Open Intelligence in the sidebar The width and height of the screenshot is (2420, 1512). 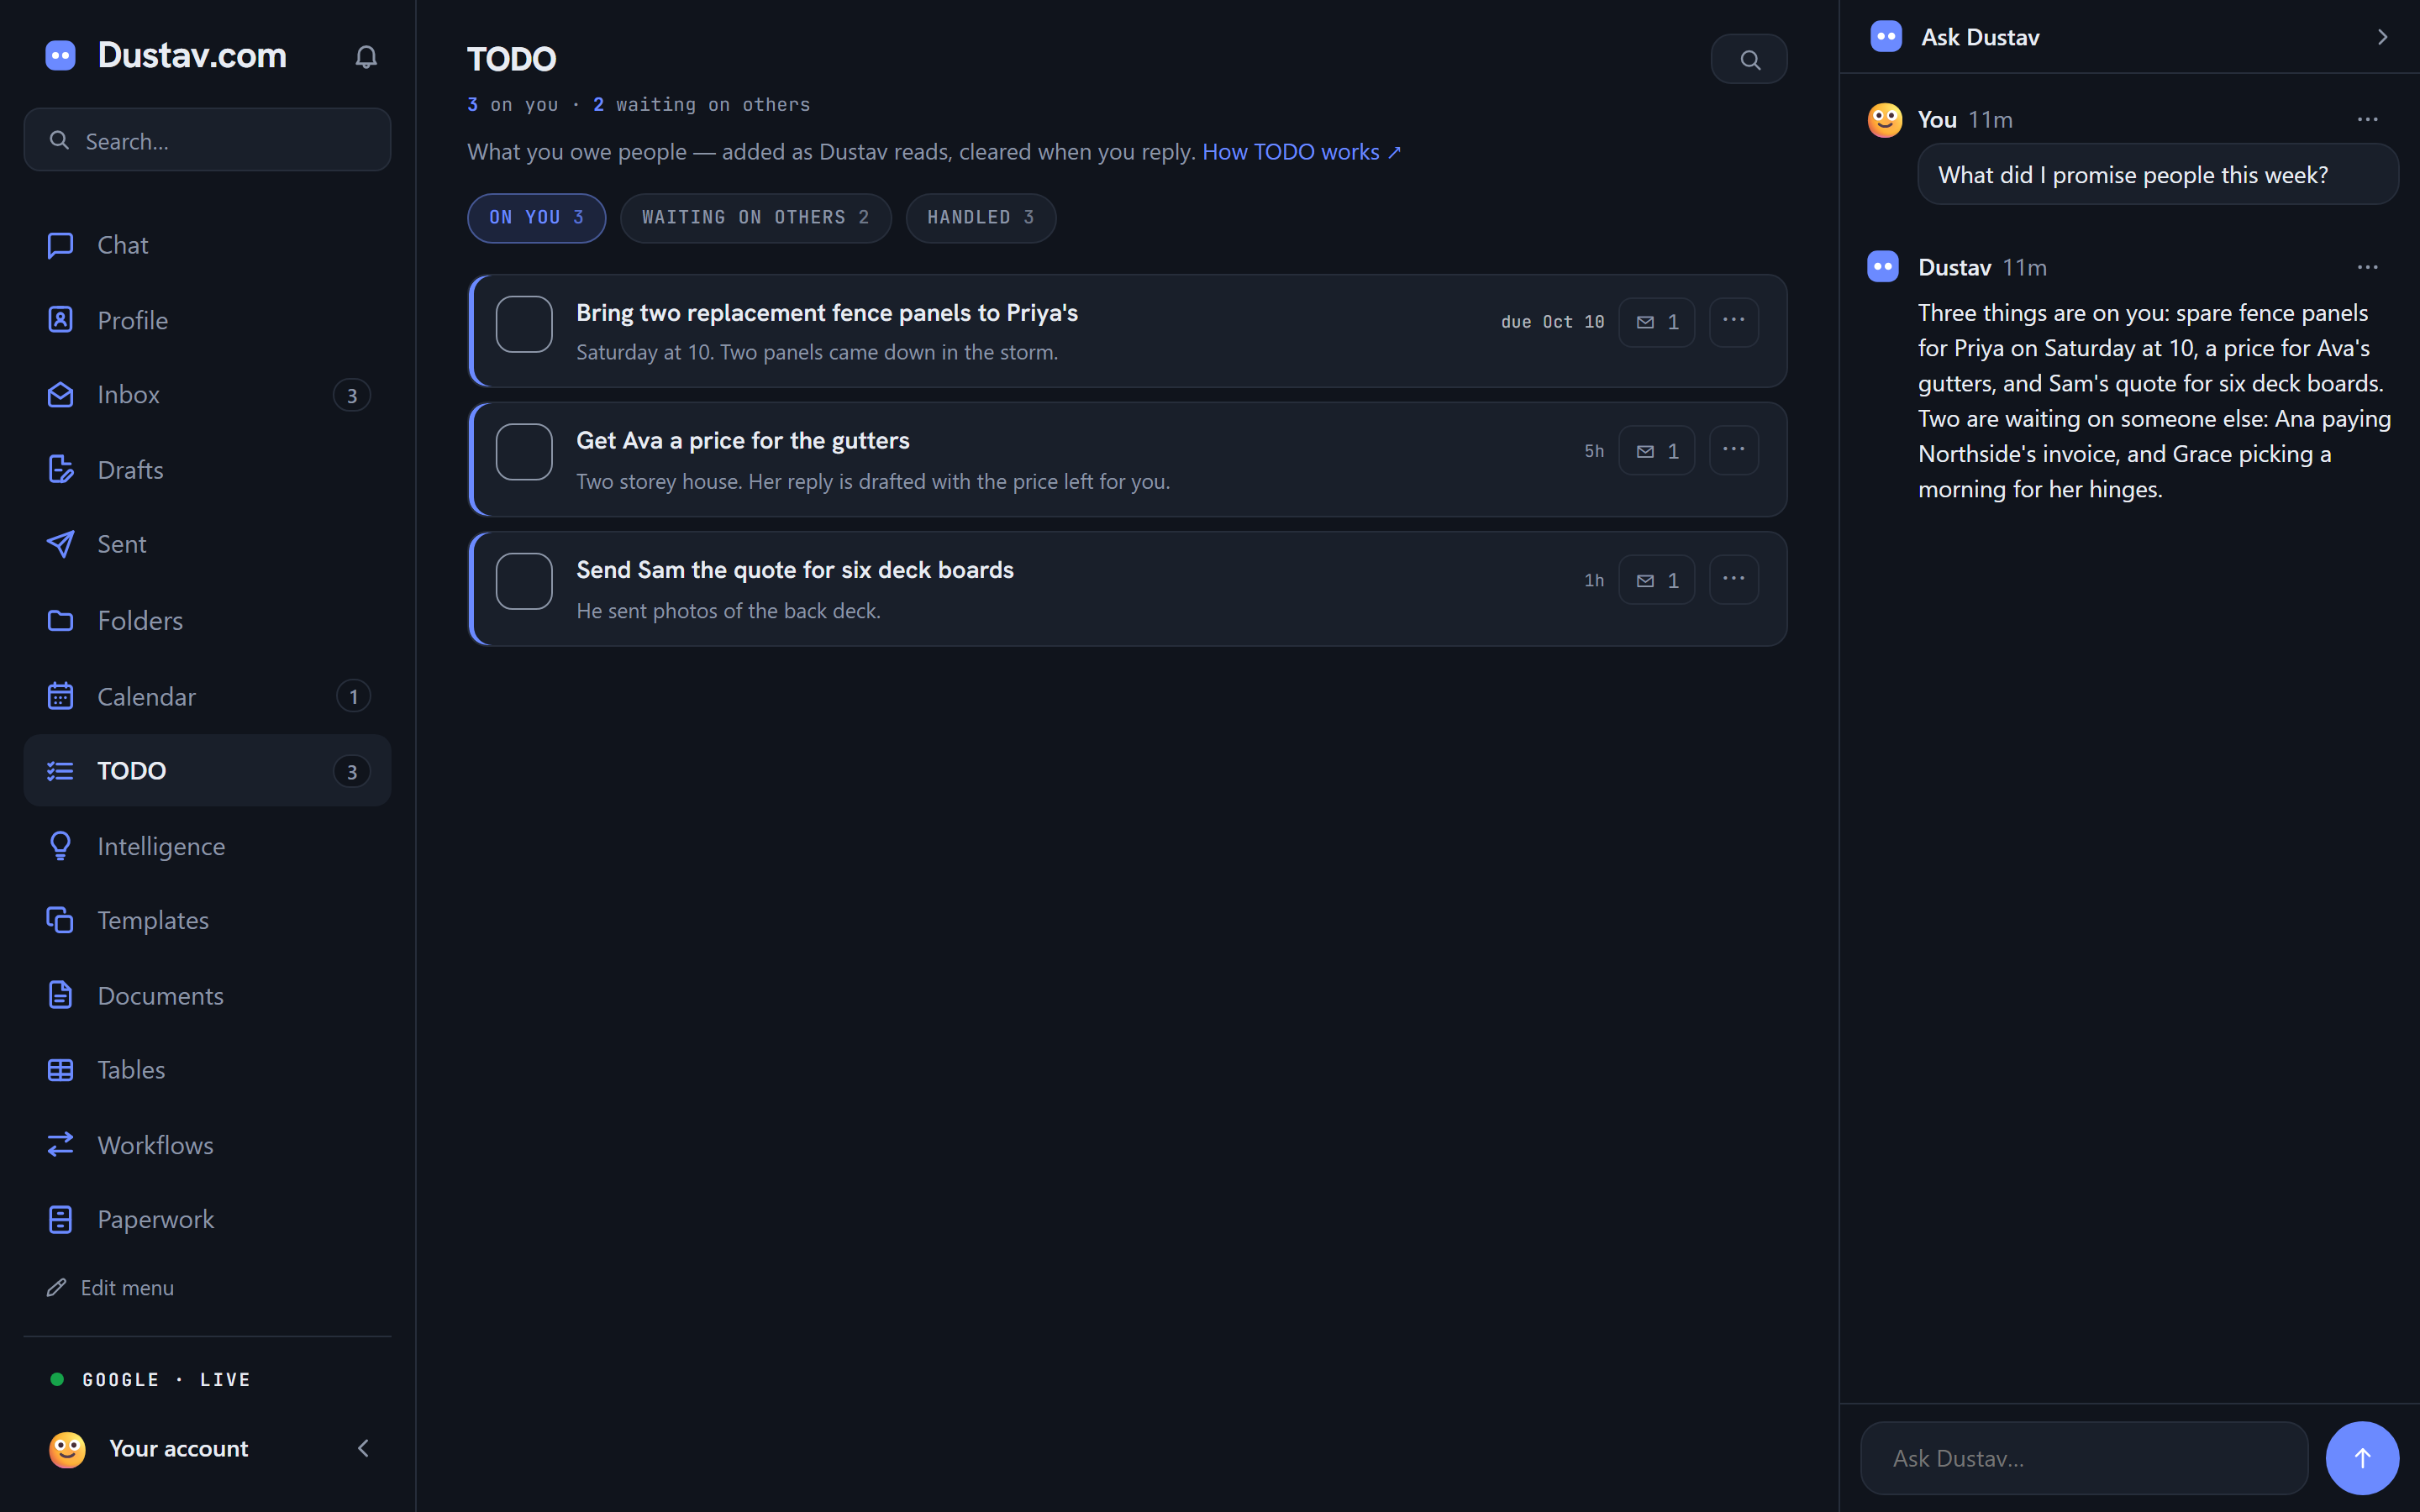[207, 846]
